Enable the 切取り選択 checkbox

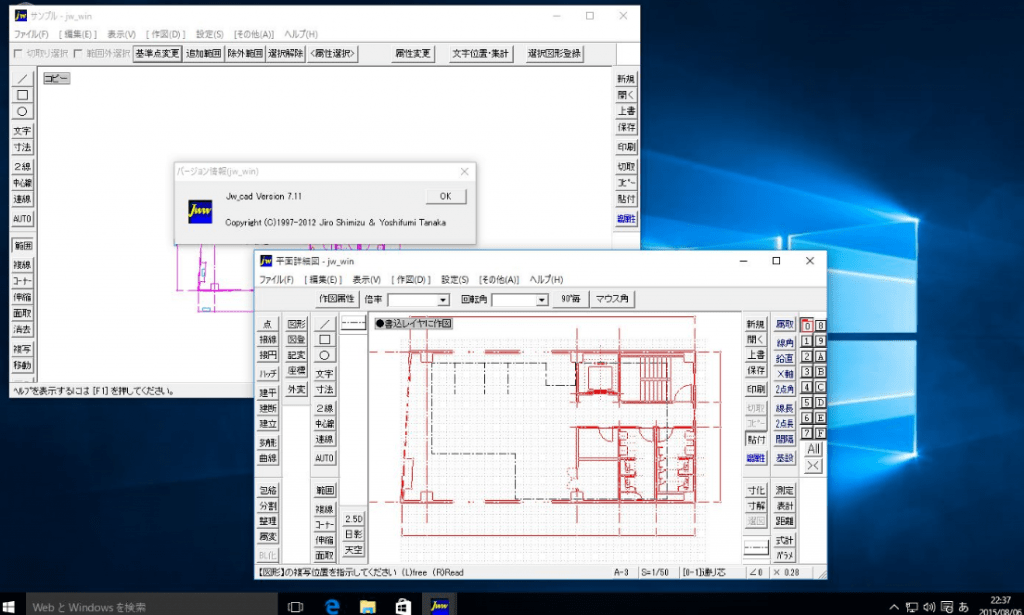click(17, 52)
